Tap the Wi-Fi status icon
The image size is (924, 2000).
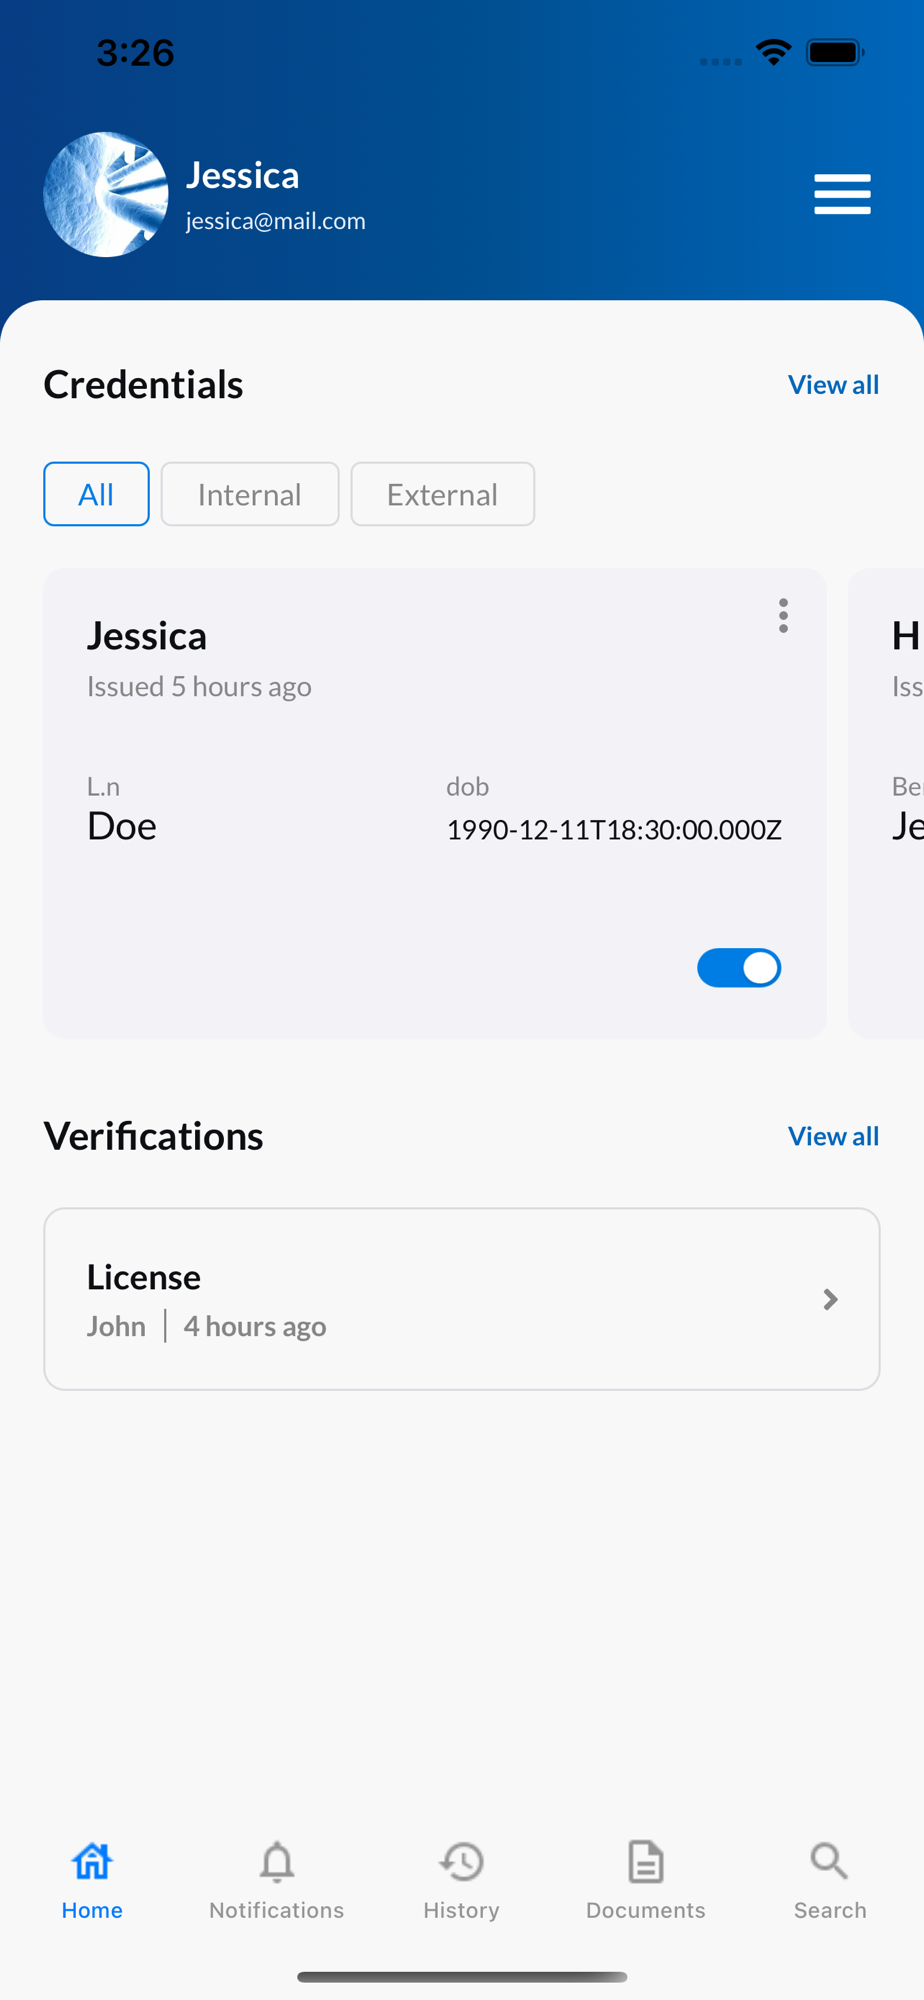click(x=774, y=52)
